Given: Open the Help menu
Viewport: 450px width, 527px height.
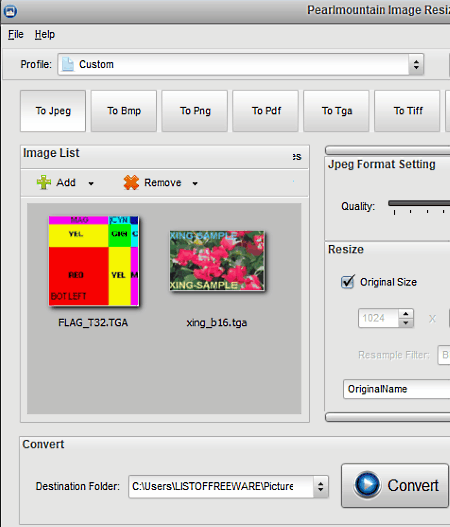Looking at the screenshot, I should [45, 34].
